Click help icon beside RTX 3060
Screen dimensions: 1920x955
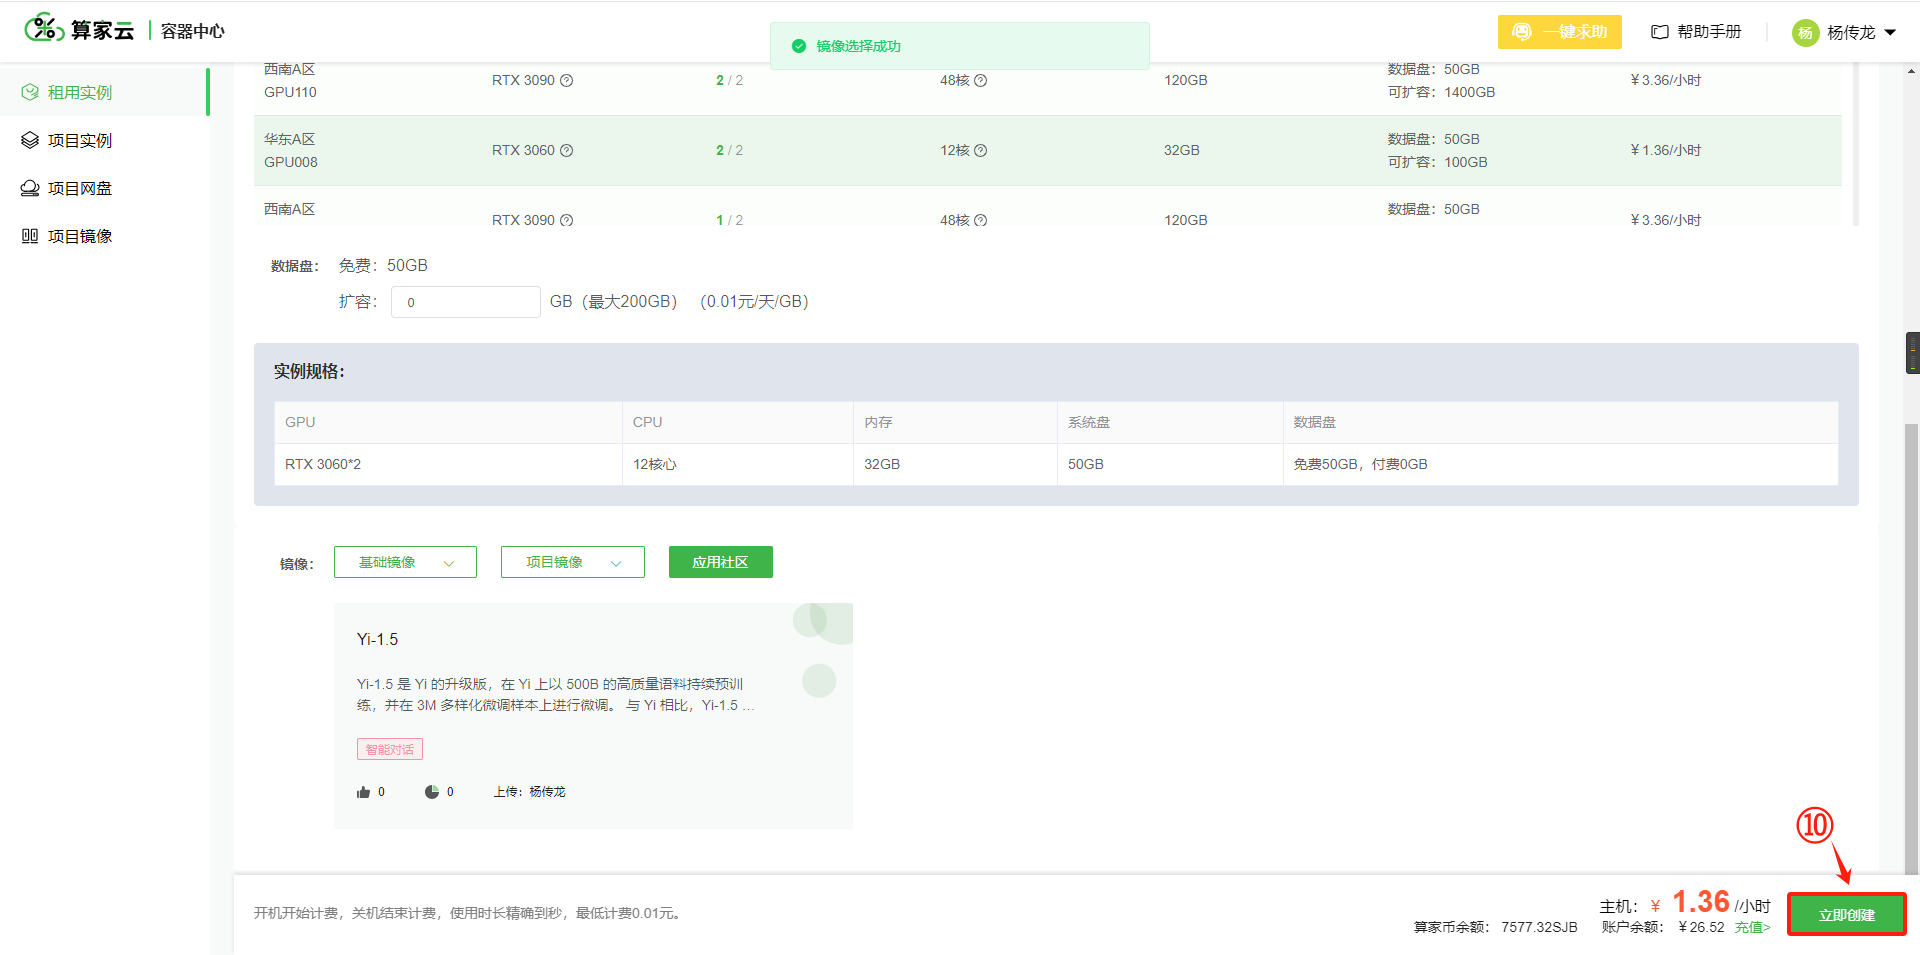tap(566, 150)
